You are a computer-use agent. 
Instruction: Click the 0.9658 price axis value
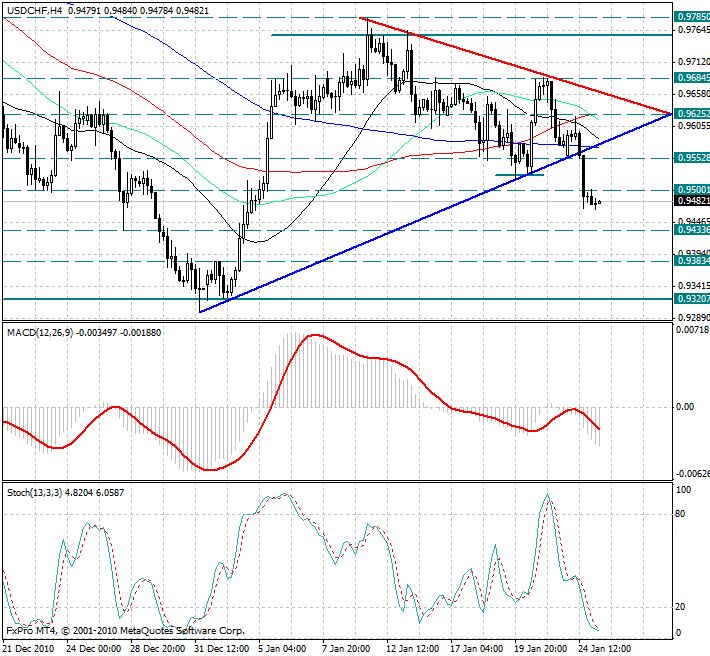(694, 94)
